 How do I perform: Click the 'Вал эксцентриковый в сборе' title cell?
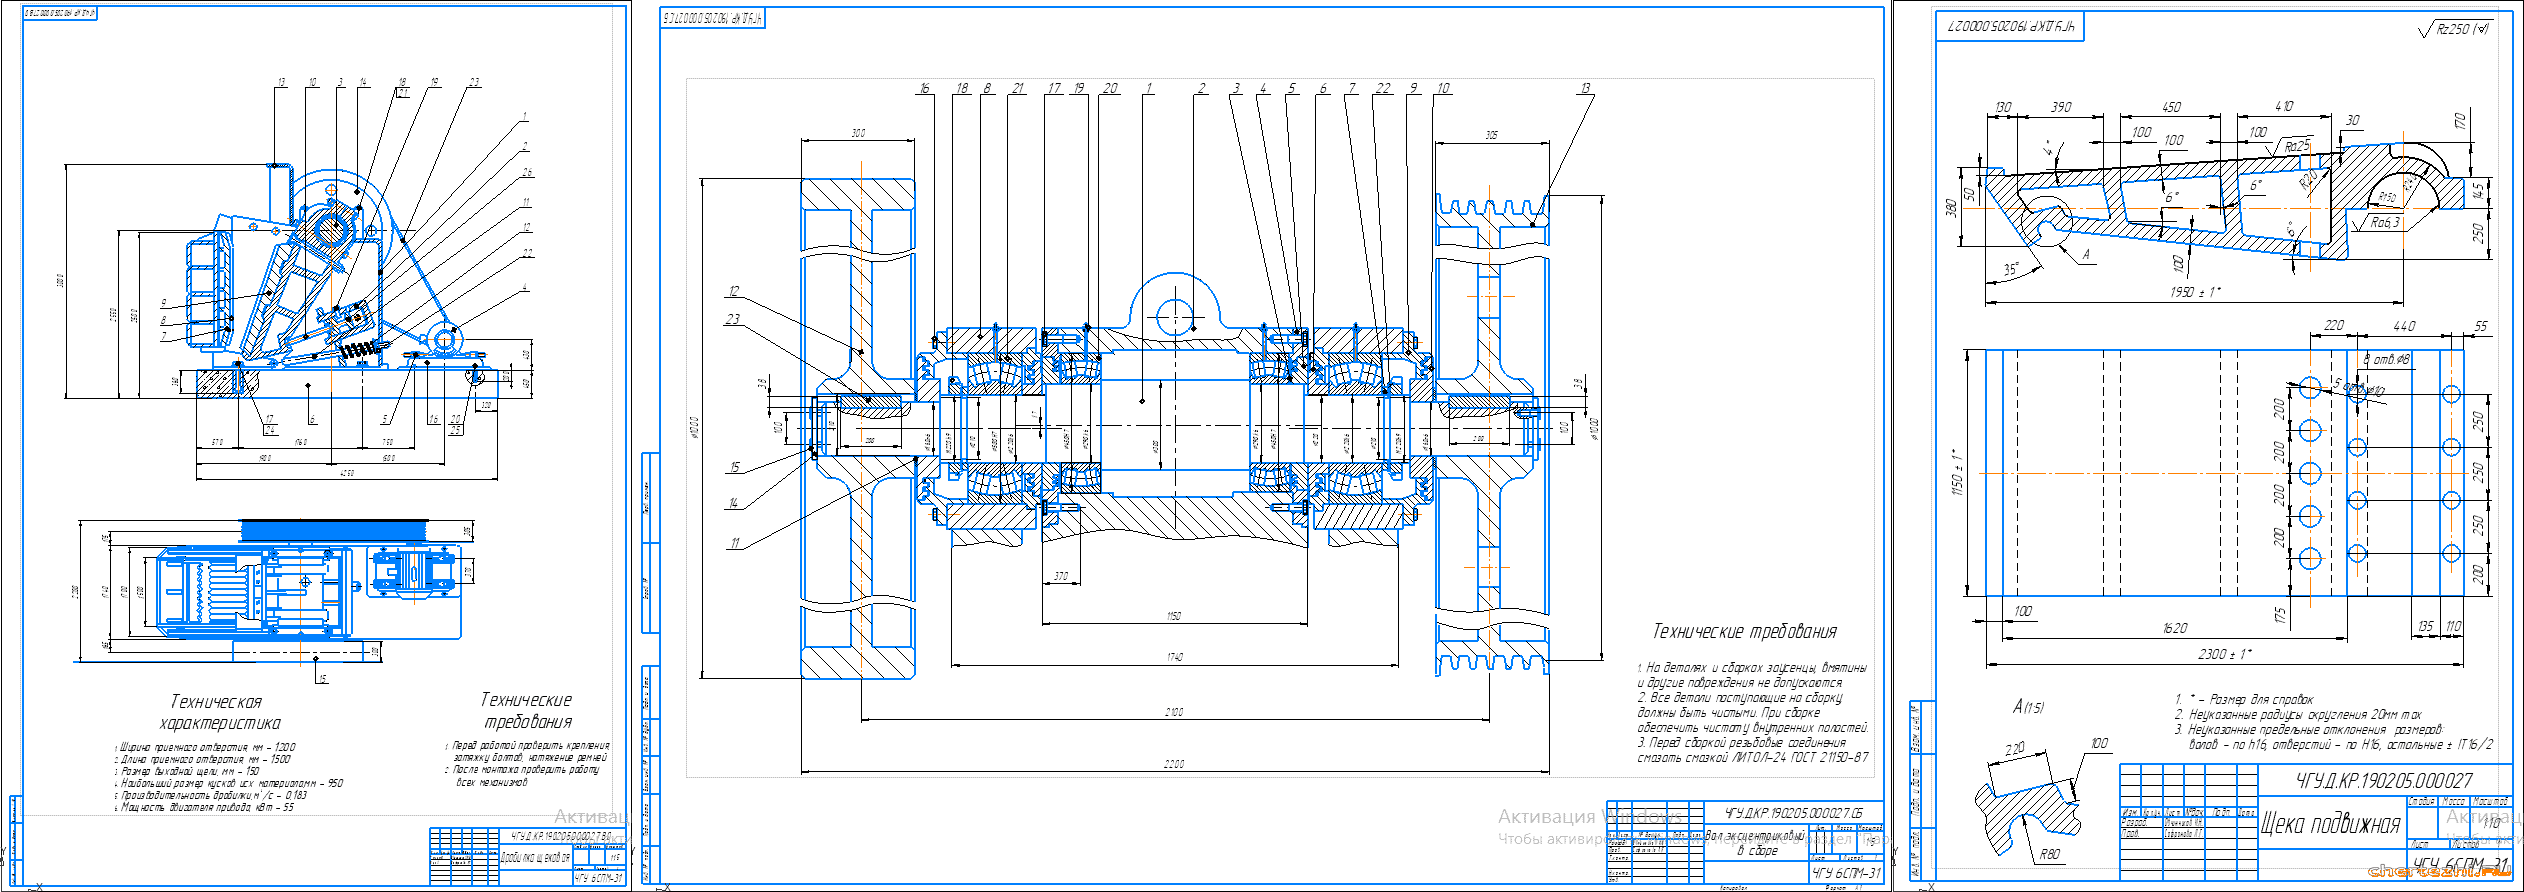click(x=1756, y=843)
